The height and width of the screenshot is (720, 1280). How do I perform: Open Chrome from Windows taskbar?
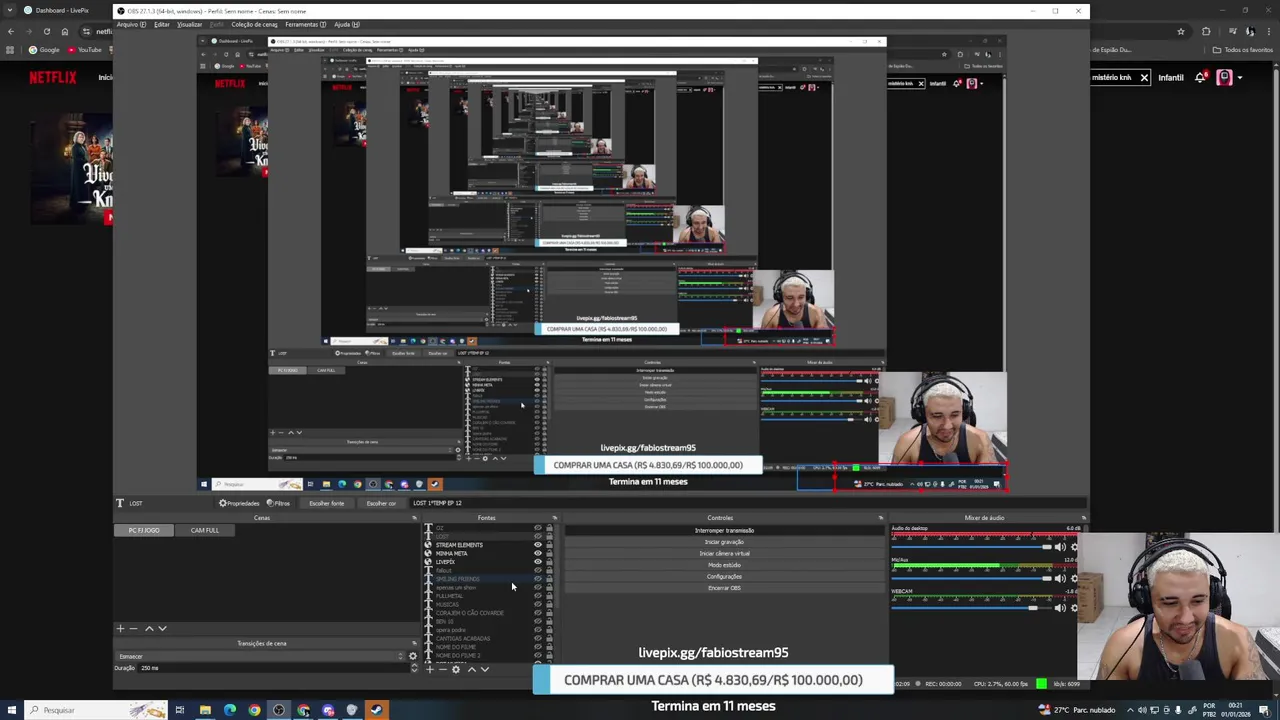(x=254, y=710)
